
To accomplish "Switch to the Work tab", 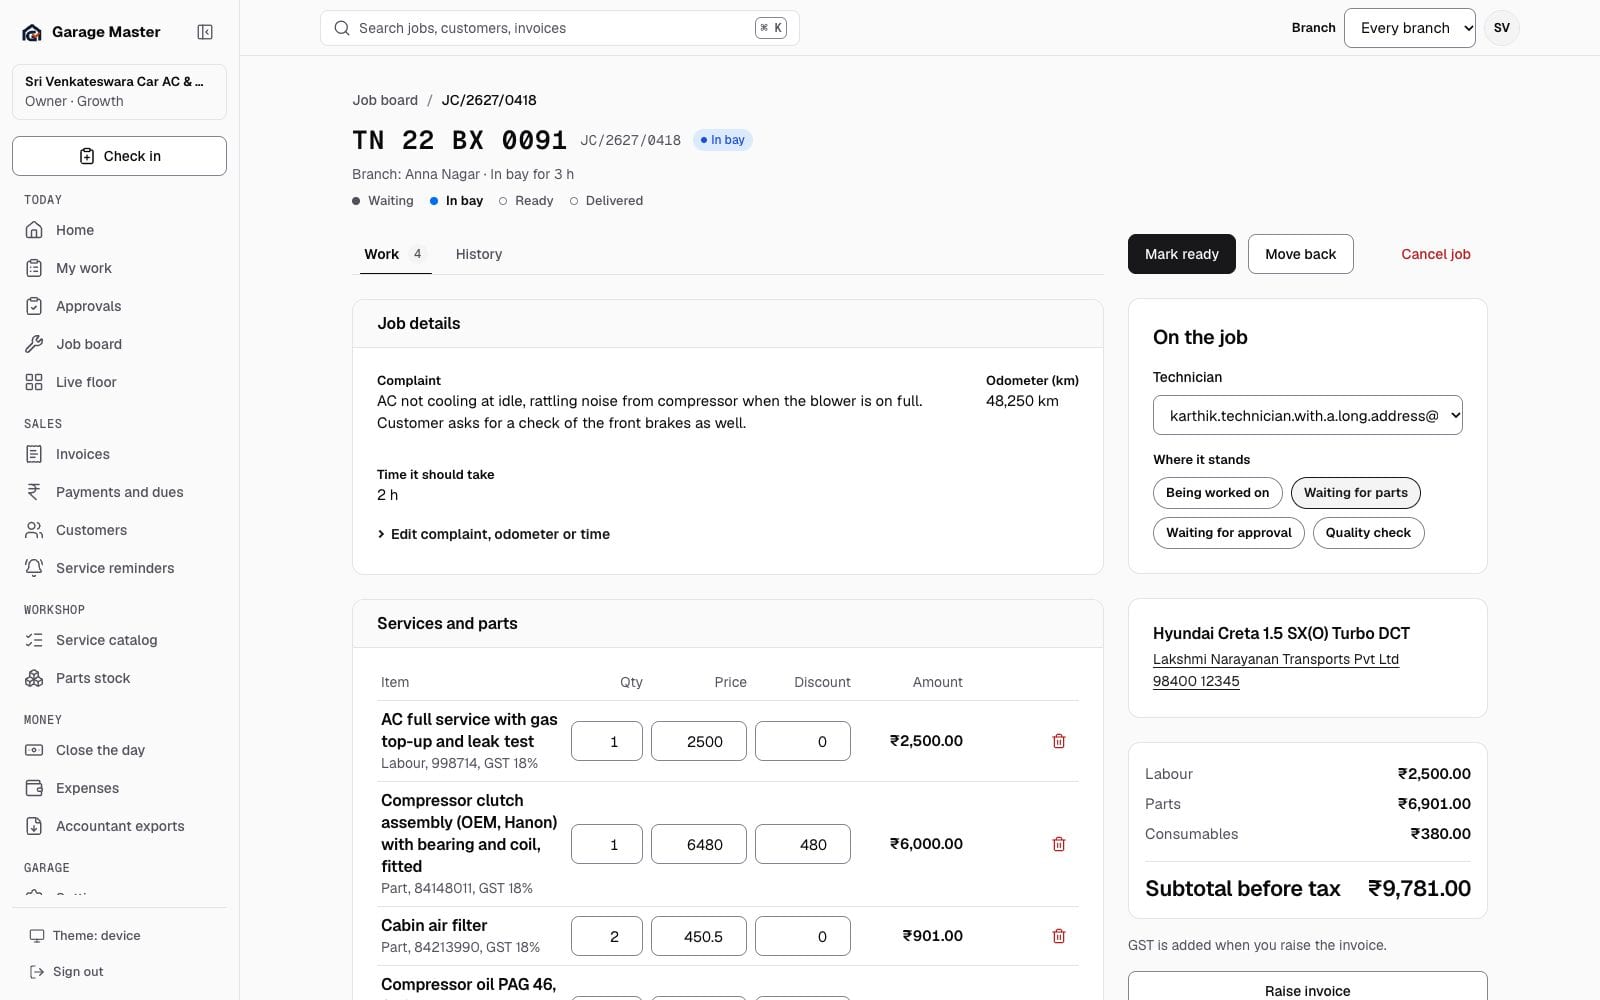I will click(395, 254).
